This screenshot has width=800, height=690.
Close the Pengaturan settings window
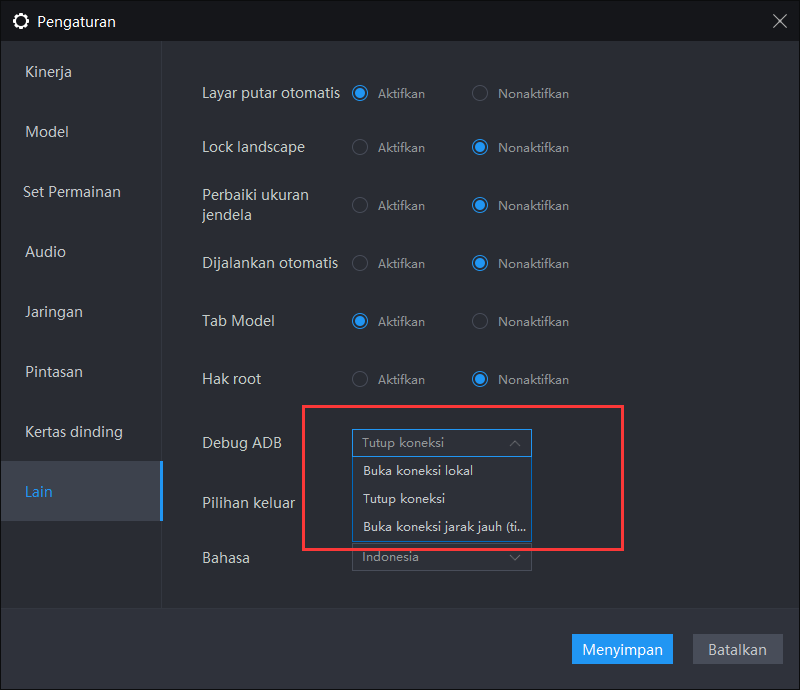pyautogui.click(x=779, y=21)
